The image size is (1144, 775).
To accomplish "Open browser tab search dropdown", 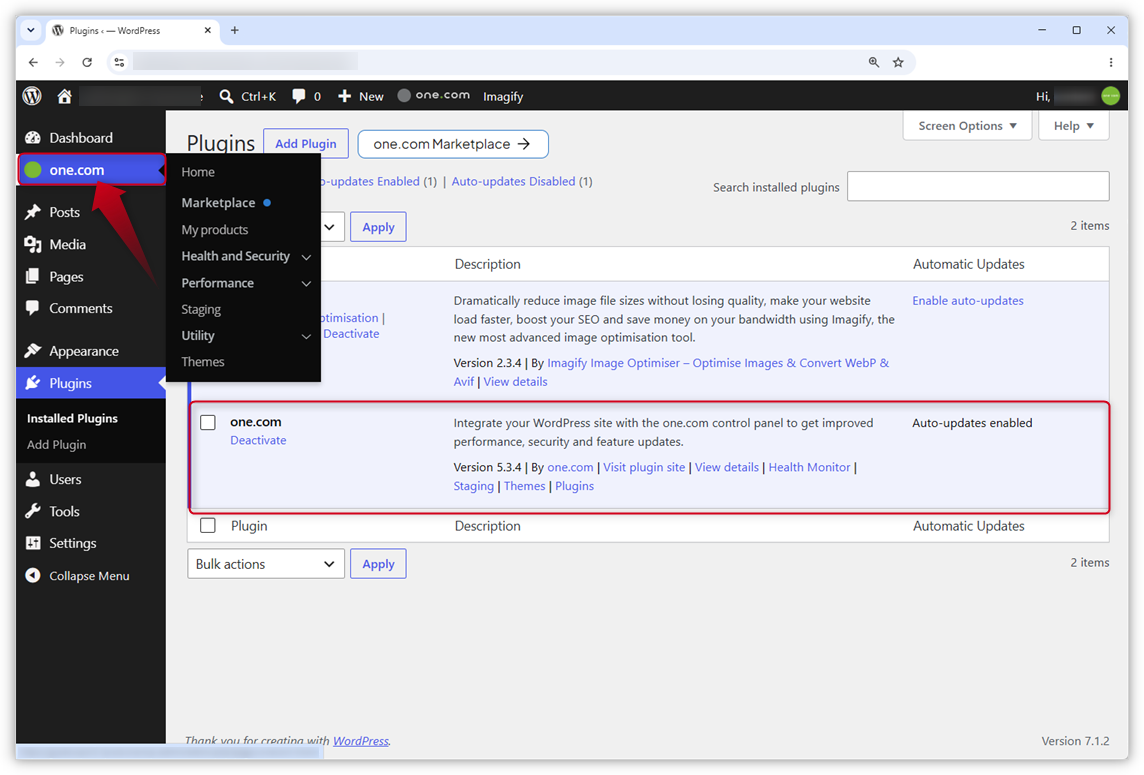I will [x=31, y=30].
